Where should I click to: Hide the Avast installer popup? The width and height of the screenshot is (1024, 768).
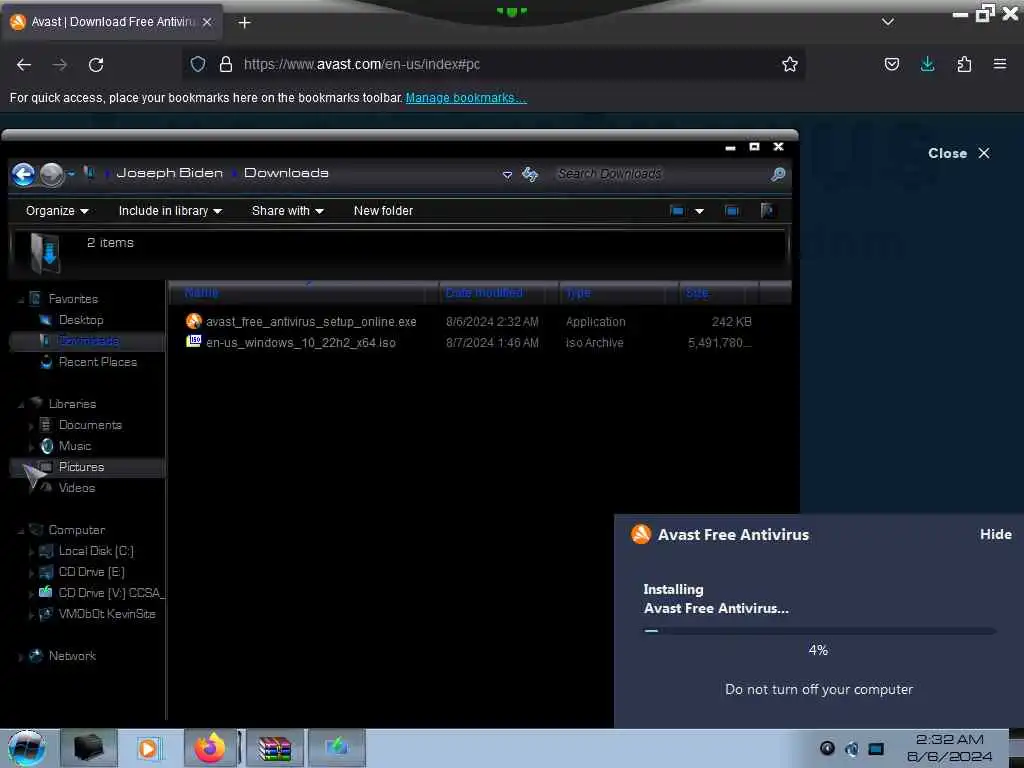click(995, 534)
